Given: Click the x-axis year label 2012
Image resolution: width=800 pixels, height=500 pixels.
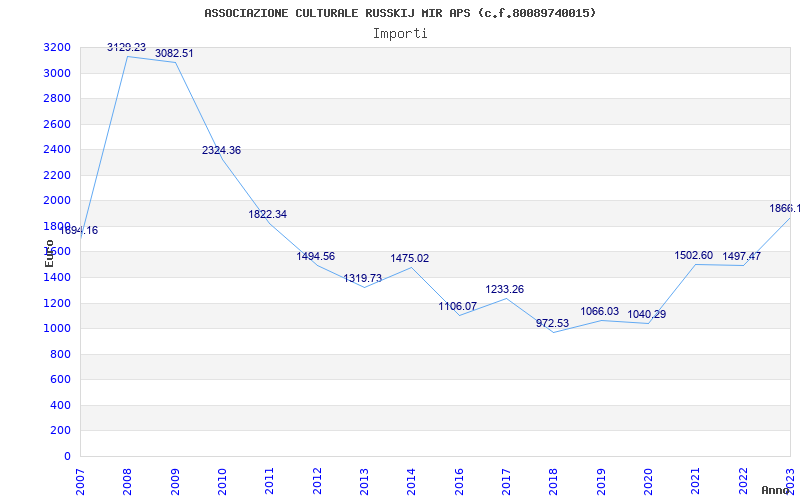Looking at the screenshot, I should point(317,482).
